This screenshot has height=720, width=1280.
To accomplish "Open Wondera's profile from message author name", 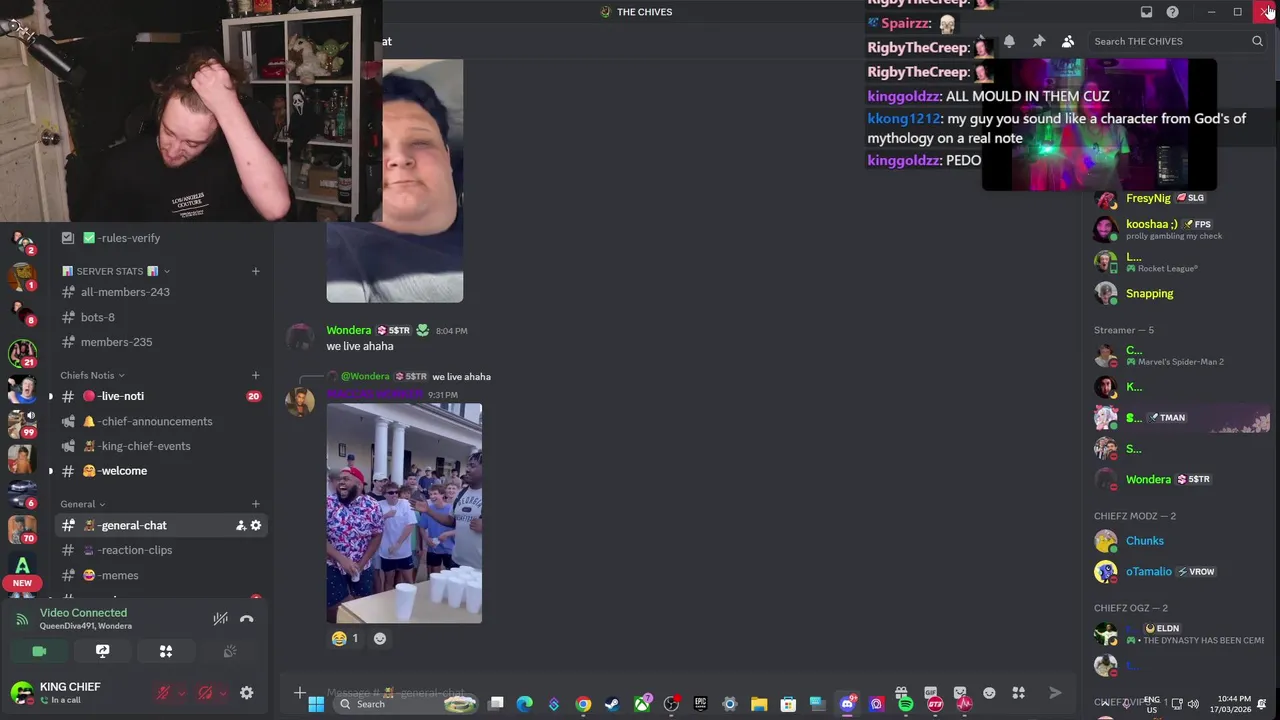I will tap(348, 330).
